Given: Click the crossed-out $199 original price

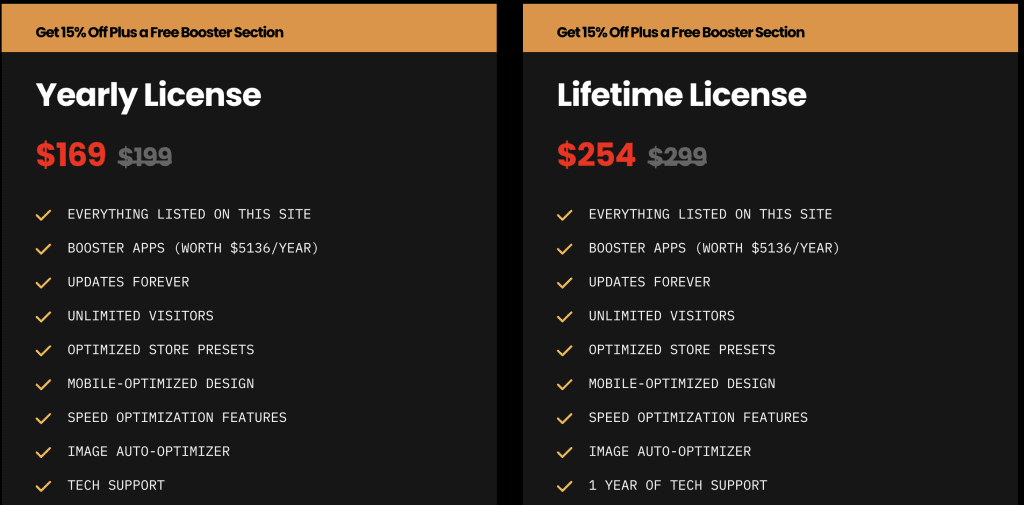Looking at the screenshot, I should click(145, 157).
